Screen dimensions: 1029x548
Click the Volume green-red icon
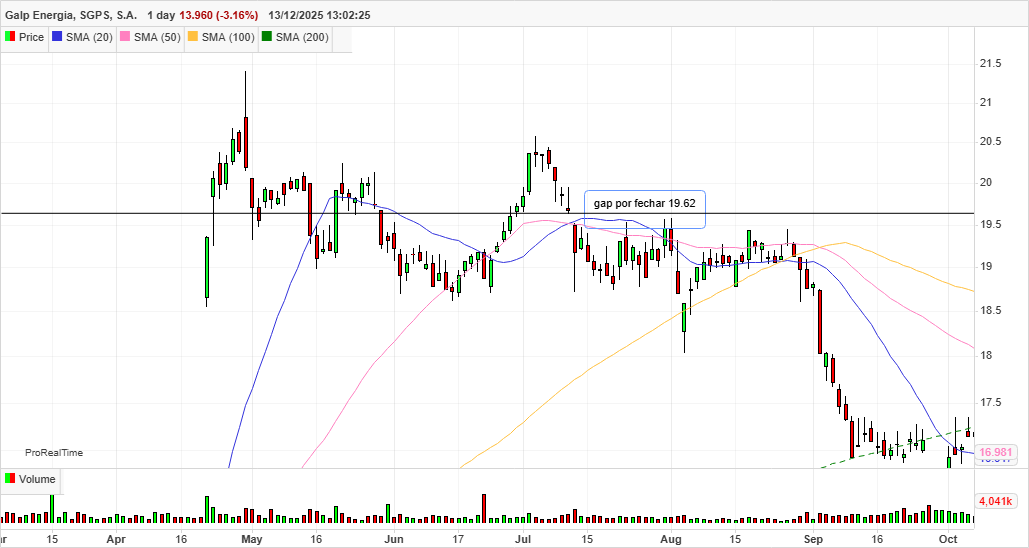pyautogui.click(x=10, y=479)
